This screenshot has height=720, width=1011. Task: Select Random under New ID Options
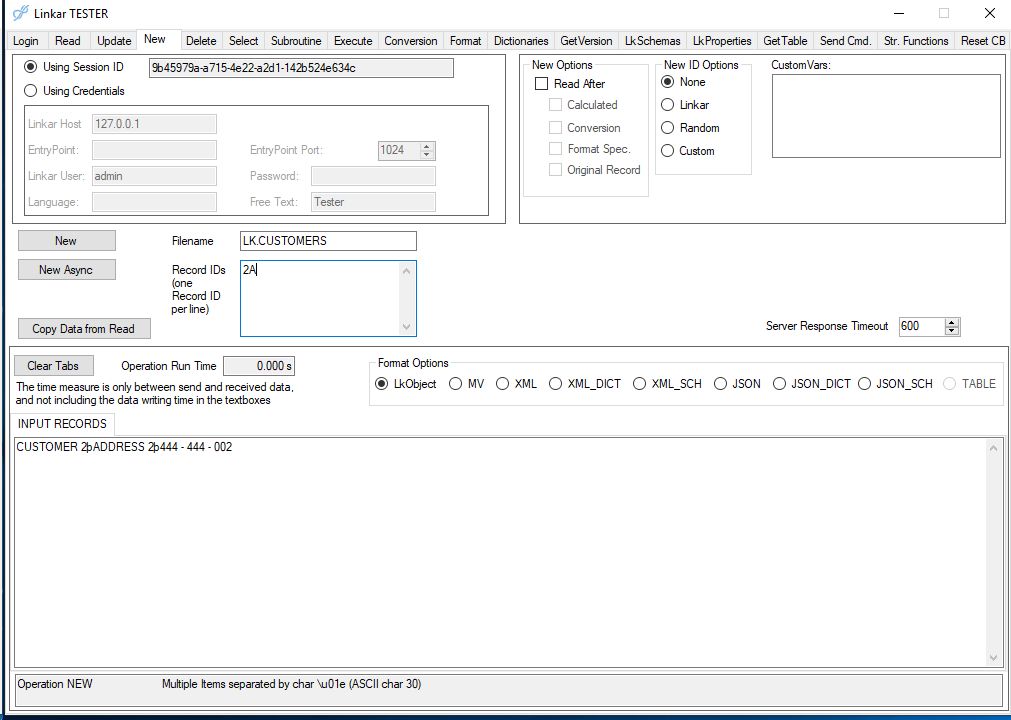tap(691, 128)
